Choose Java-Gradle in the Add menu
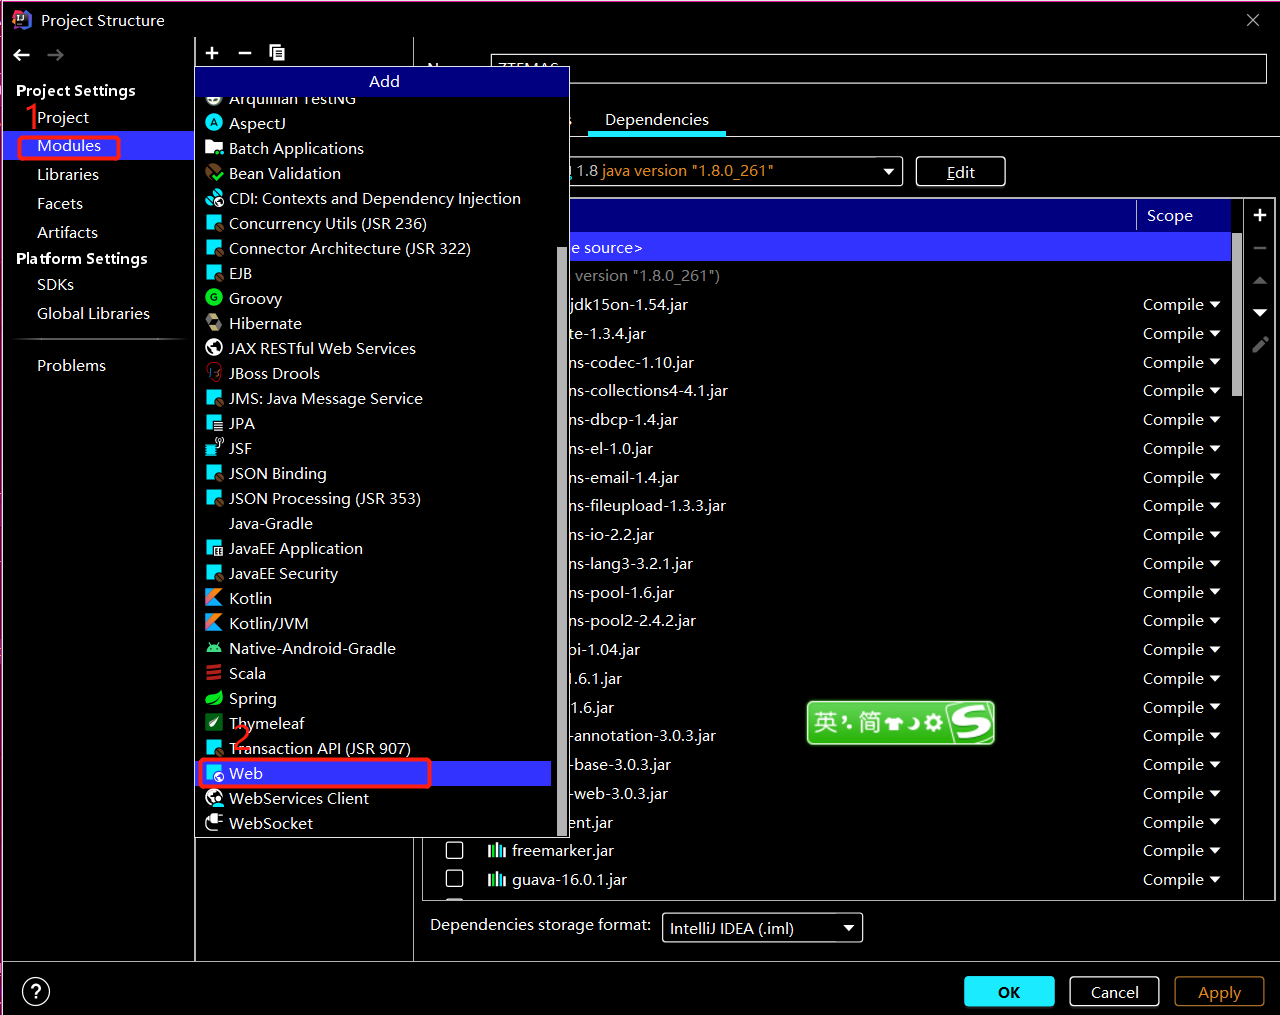This screenshot has width=1280, height=1015. [x=375, y=523]
